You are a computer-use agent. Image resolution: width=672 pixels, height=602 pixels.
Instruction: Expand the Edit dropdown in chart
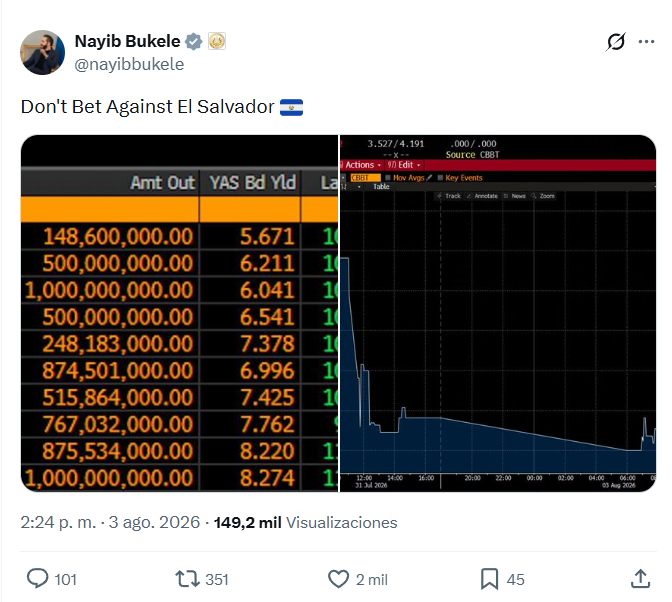coord(404,165)
